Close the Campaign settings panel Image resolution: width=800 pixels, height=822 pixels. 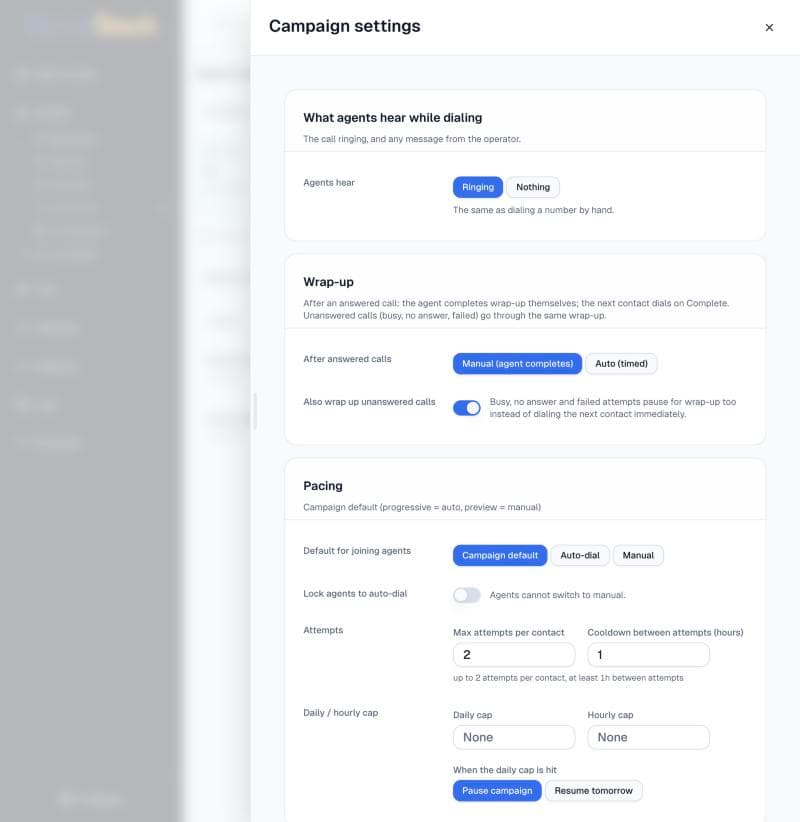point(769,27)
